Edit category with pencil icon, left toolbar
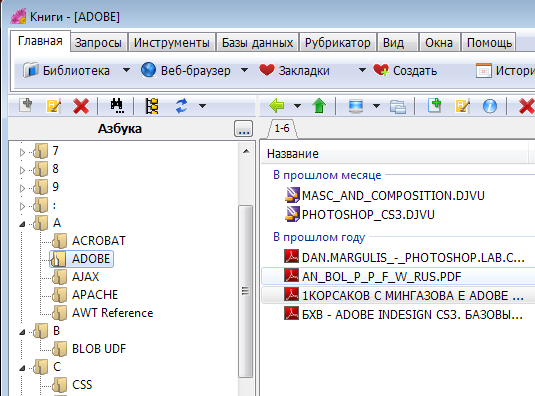This screenshot has width=535, height=396. [x=54, y=106]
